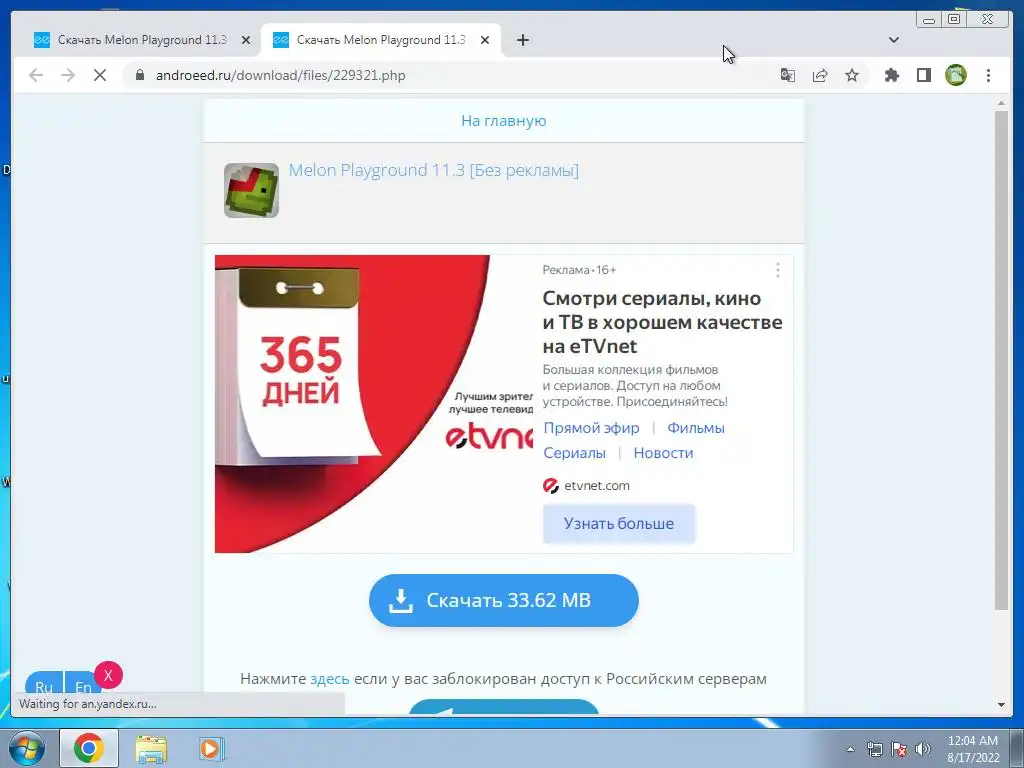Click the Узнать больше button
Viewport: 1024px width, 768px height.
point(619,524)
